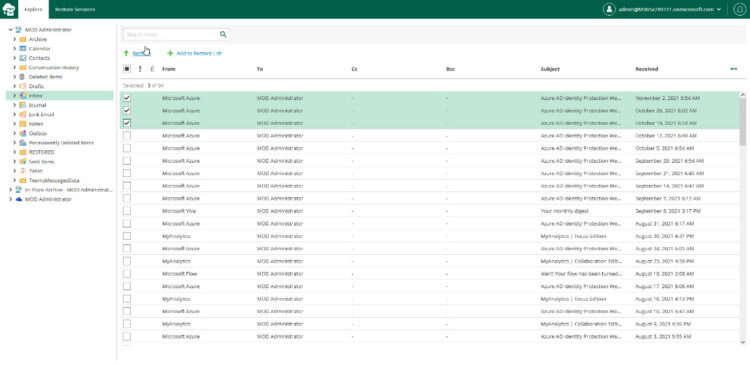Click the 'Your monthly digest' subject

(564, 211)
